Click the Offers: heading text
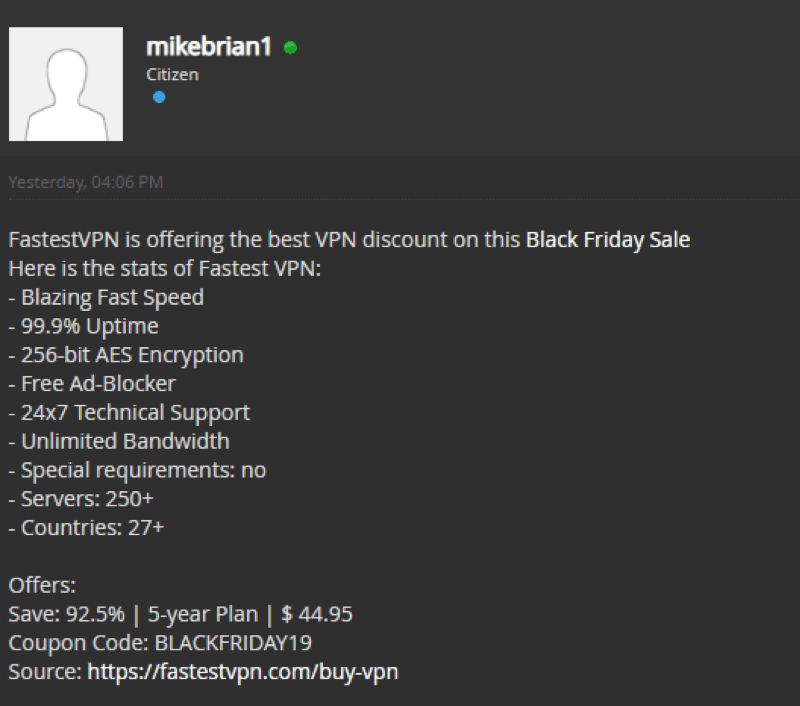800x706 pixels. pyautogui.click(x=42, y=585)
